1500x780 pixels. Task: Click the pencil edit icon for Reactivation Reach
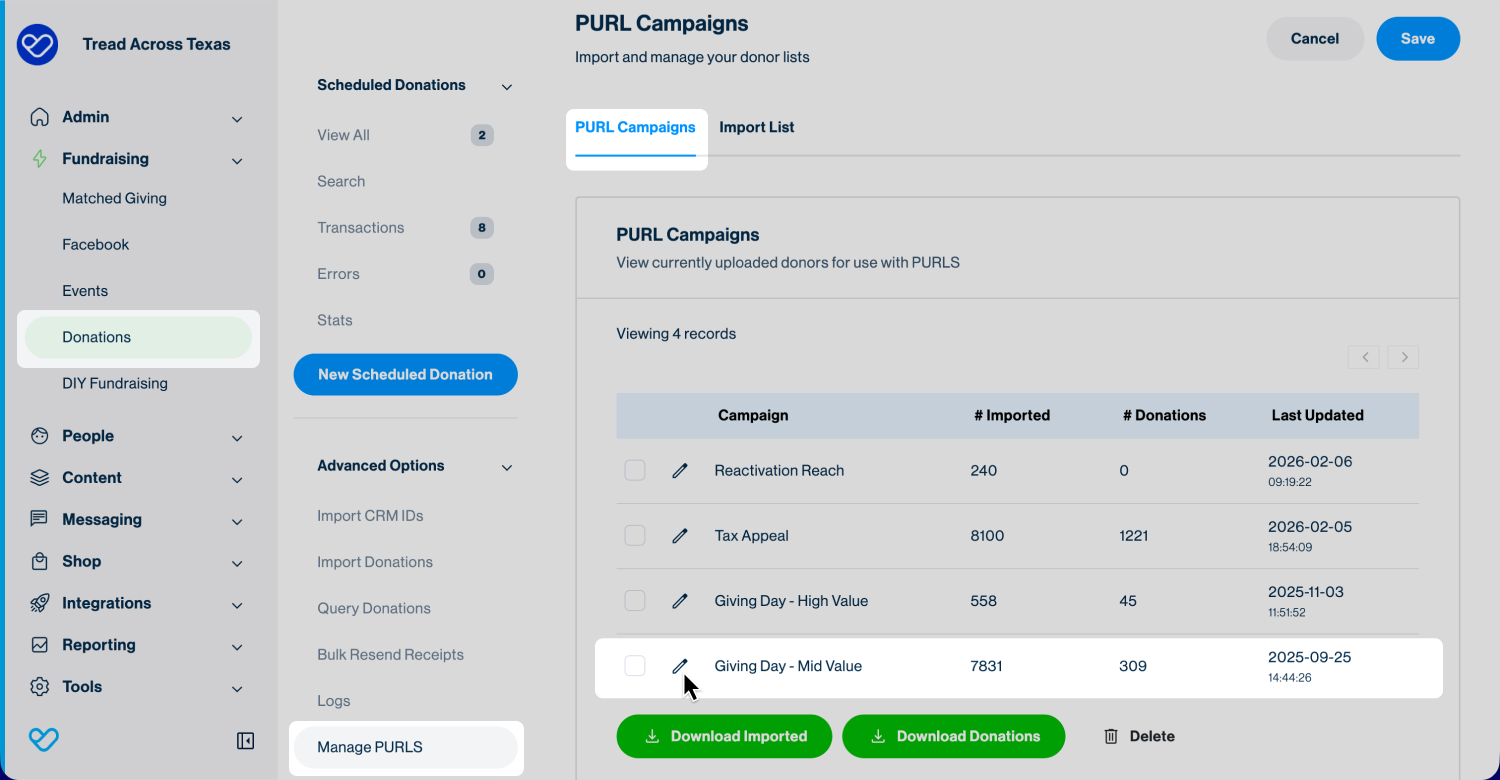tap(680, 471)
